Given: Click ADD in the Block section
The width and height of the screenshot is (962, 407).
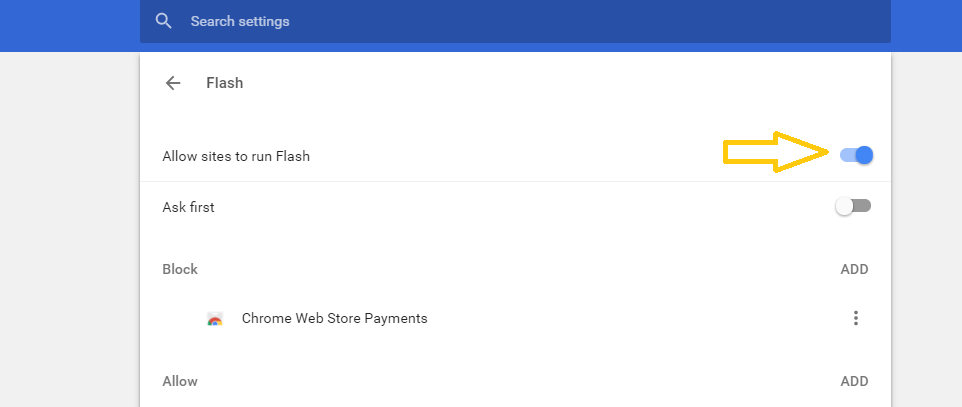Looking at the screenshot, I should 854,269.
